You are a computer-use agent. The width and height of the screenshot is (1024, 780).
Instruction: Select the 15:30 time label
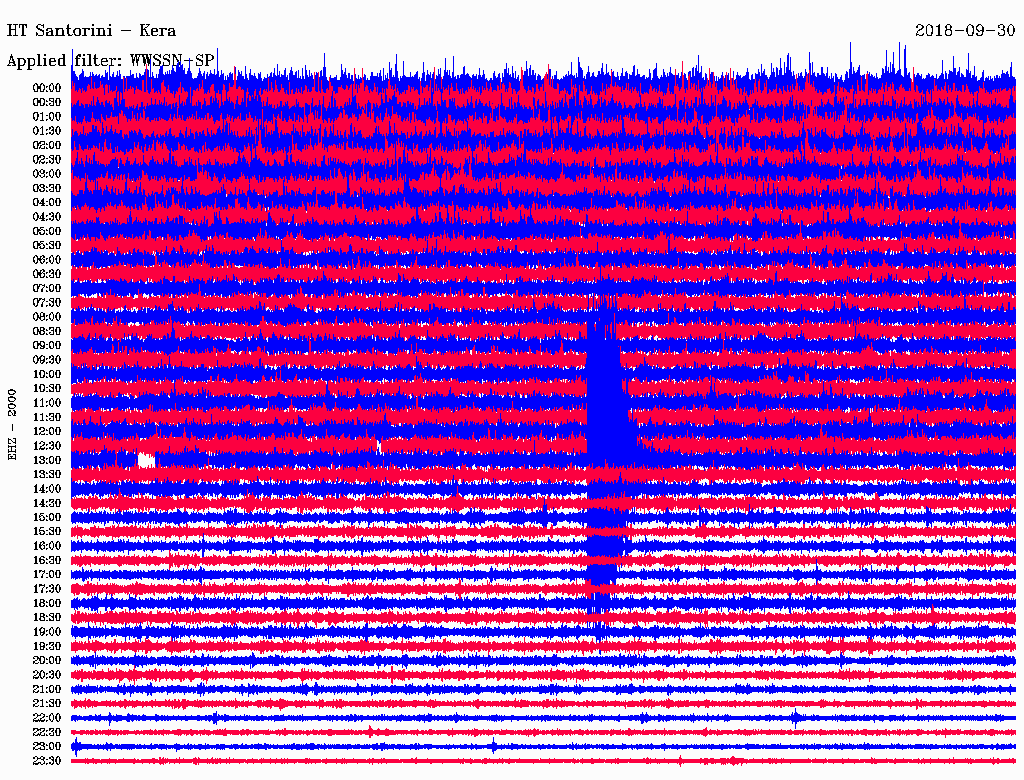pos(47,532)
